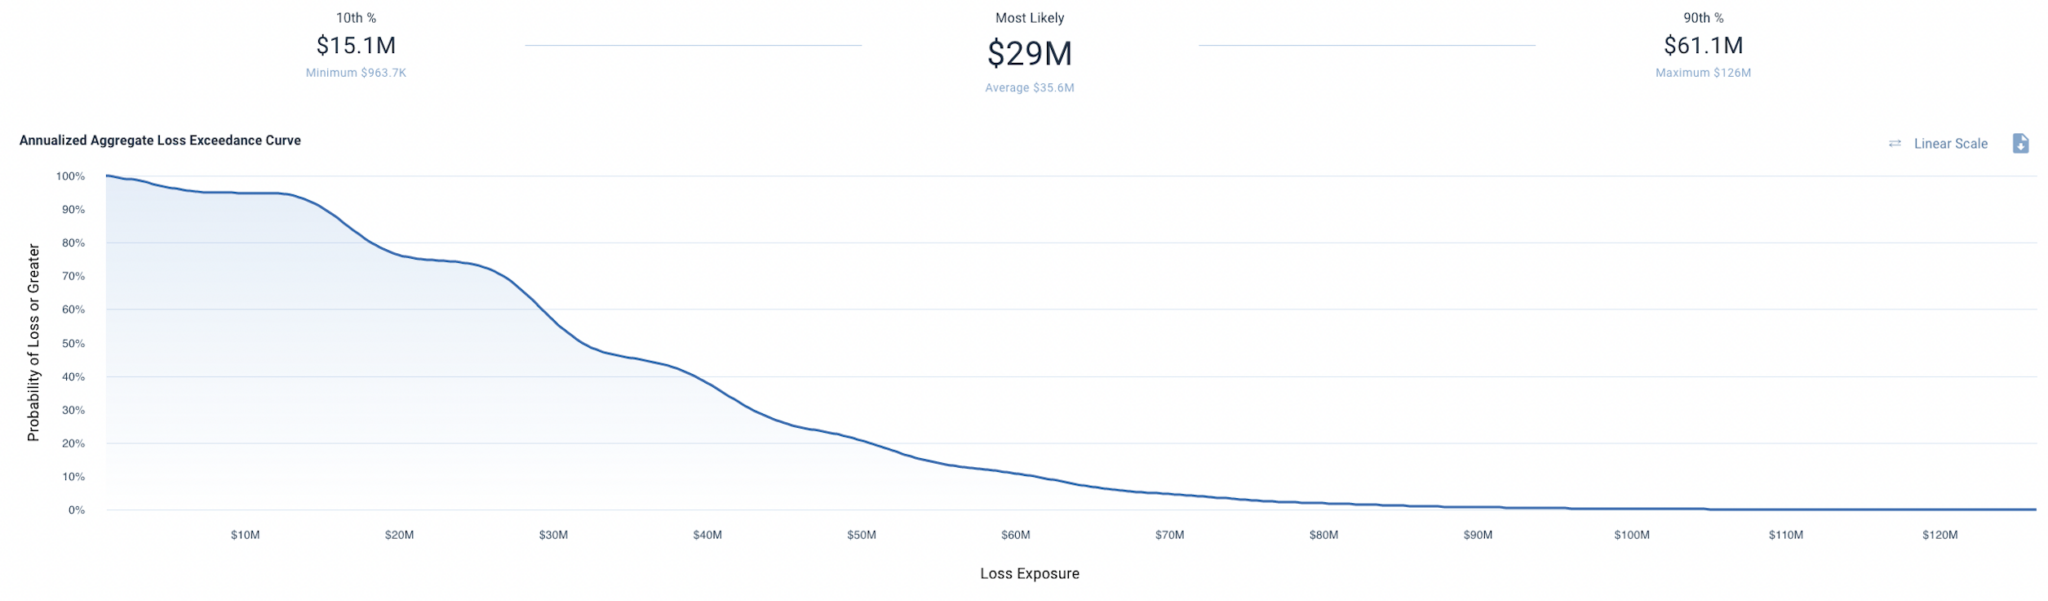The width and height of the screenshot is (2048, 601).
Task: Click the Maximum $126M text
Action: click(x=1703, y=73)
